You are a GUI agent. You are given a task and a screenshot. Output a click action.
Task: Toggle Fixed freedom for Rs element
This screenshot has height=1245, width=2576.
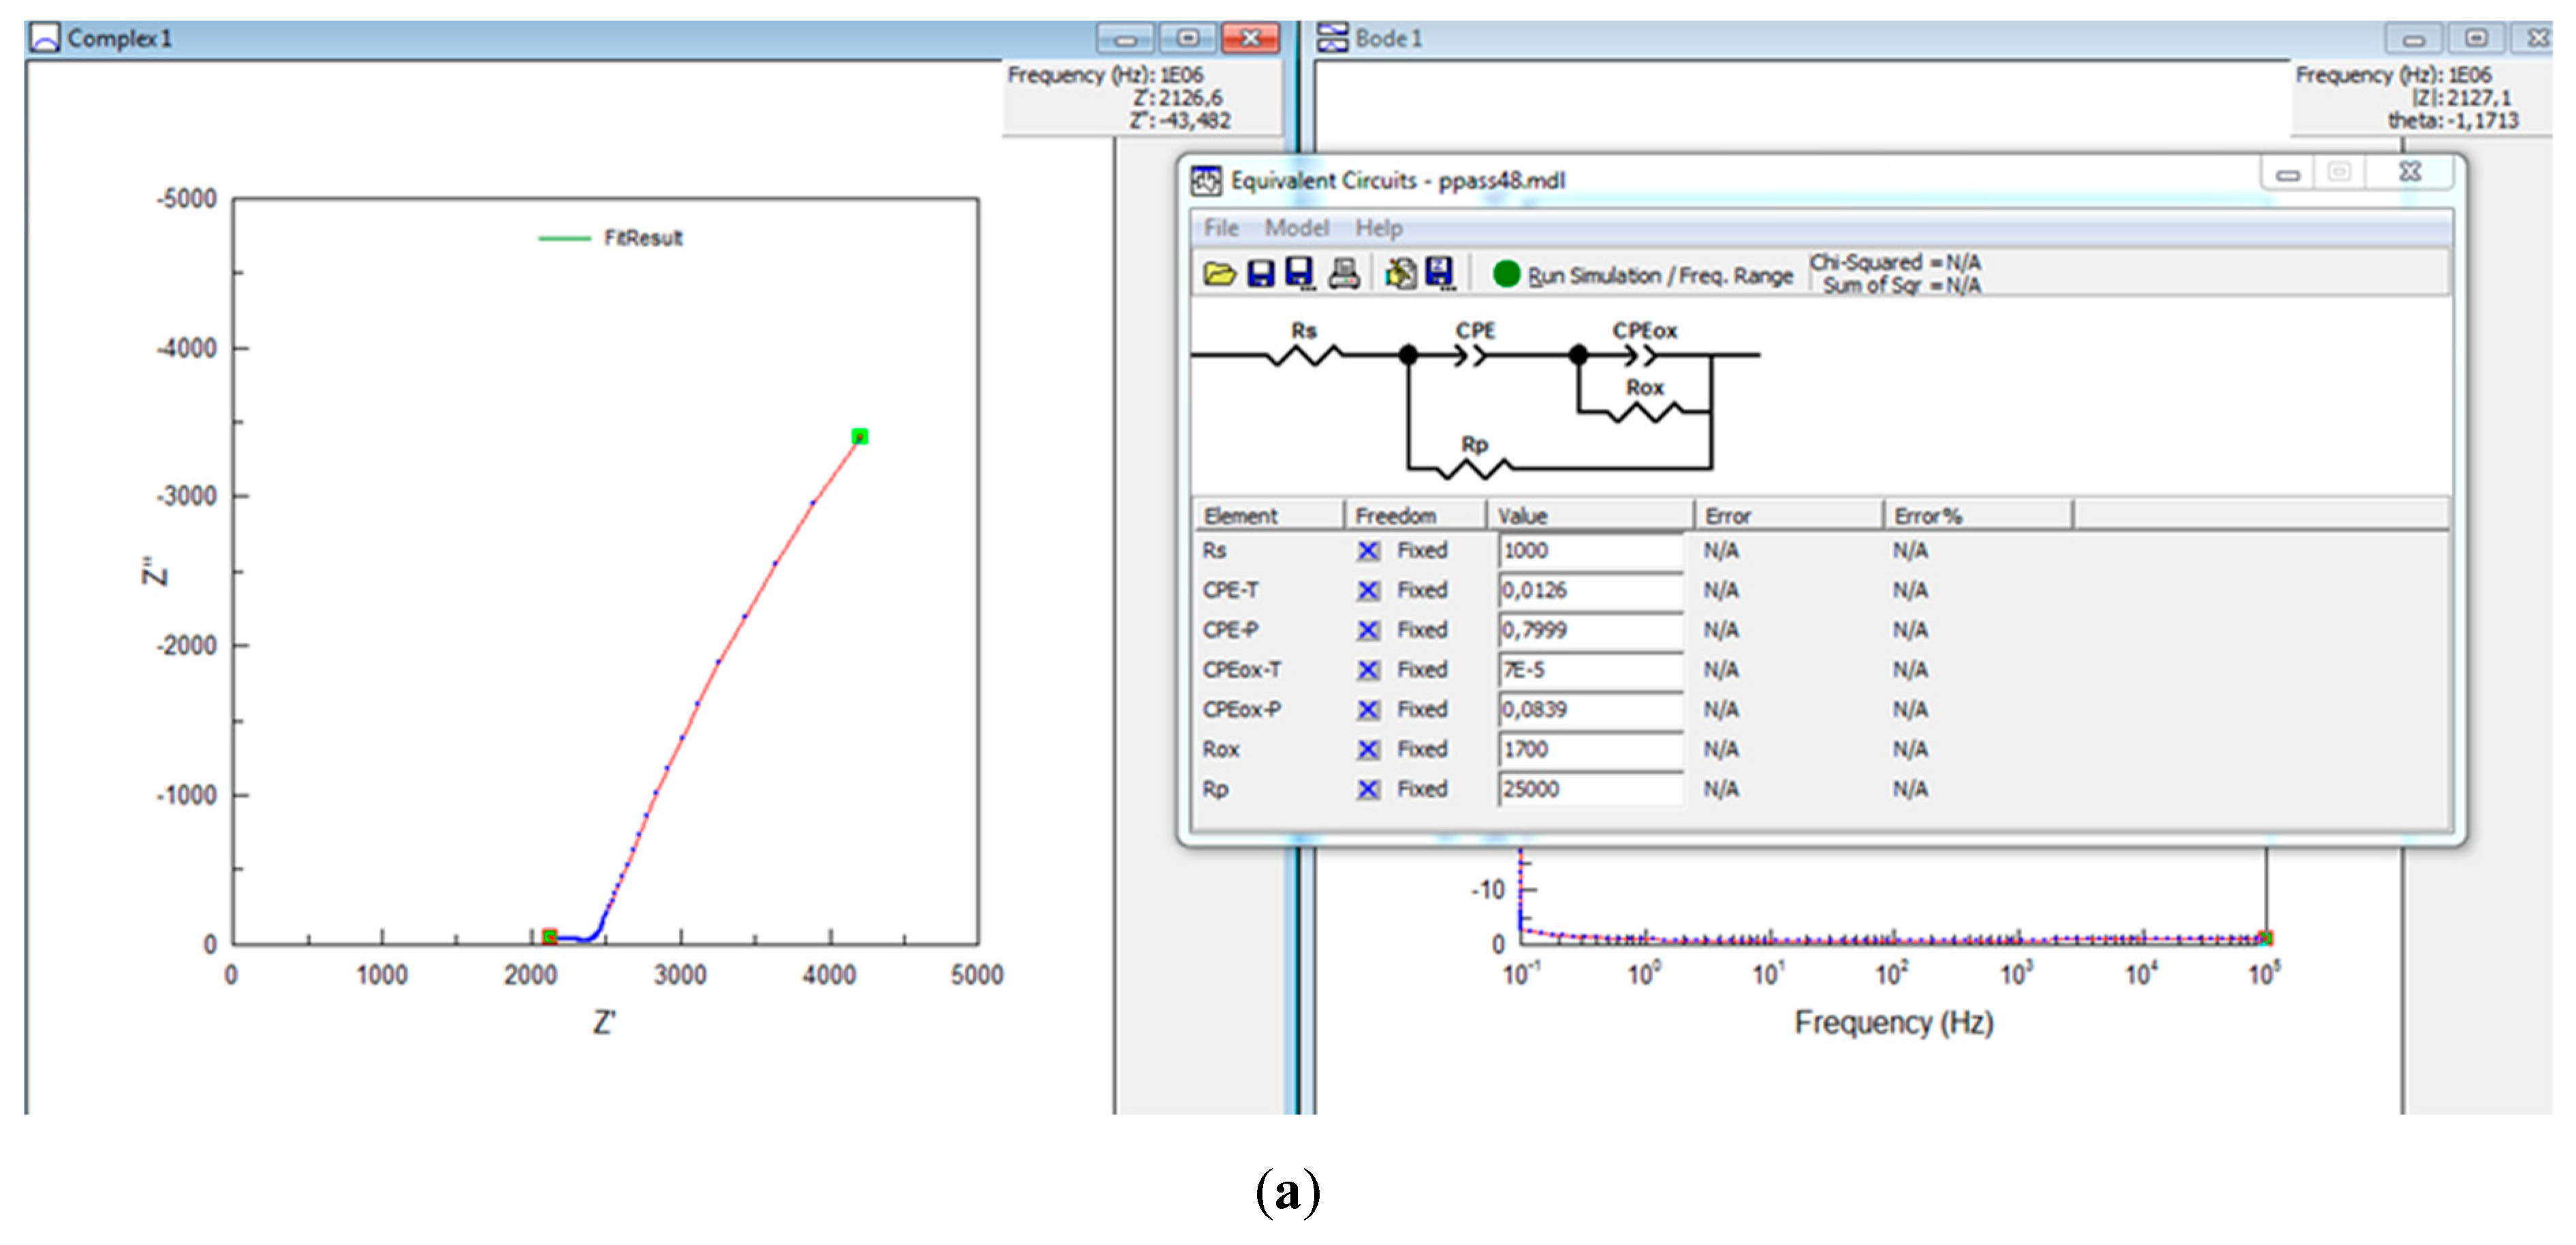coord(1368,551)
